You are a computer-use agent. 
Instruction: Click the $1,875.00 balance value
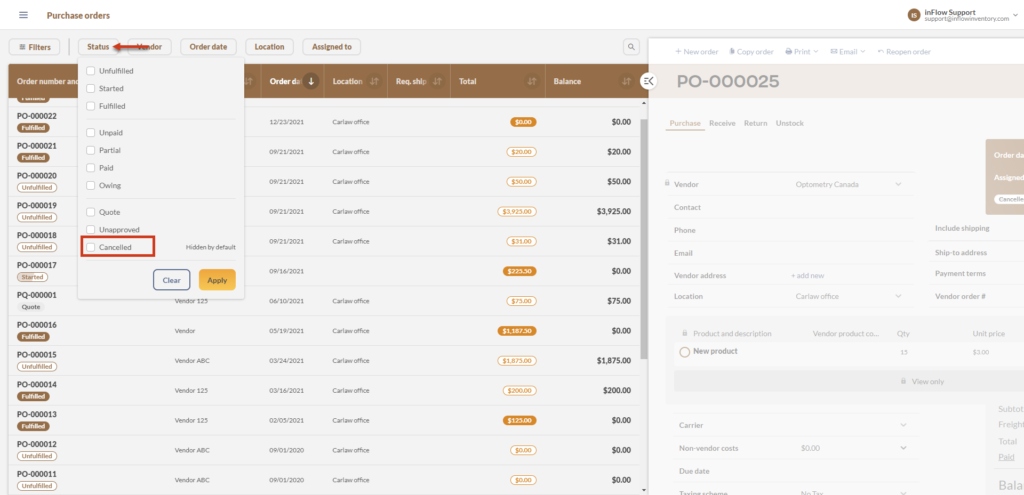tap(613, 360)
